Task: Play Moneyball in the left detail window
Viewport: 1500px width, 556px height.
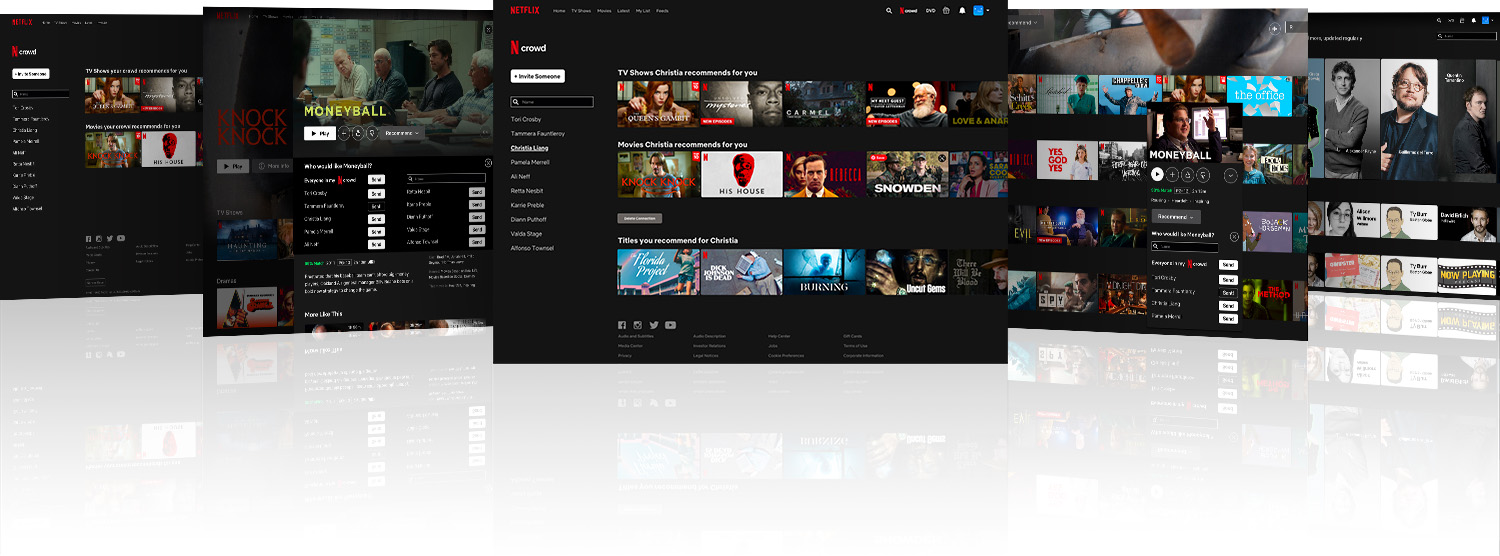Action: [x=320, y=133]
